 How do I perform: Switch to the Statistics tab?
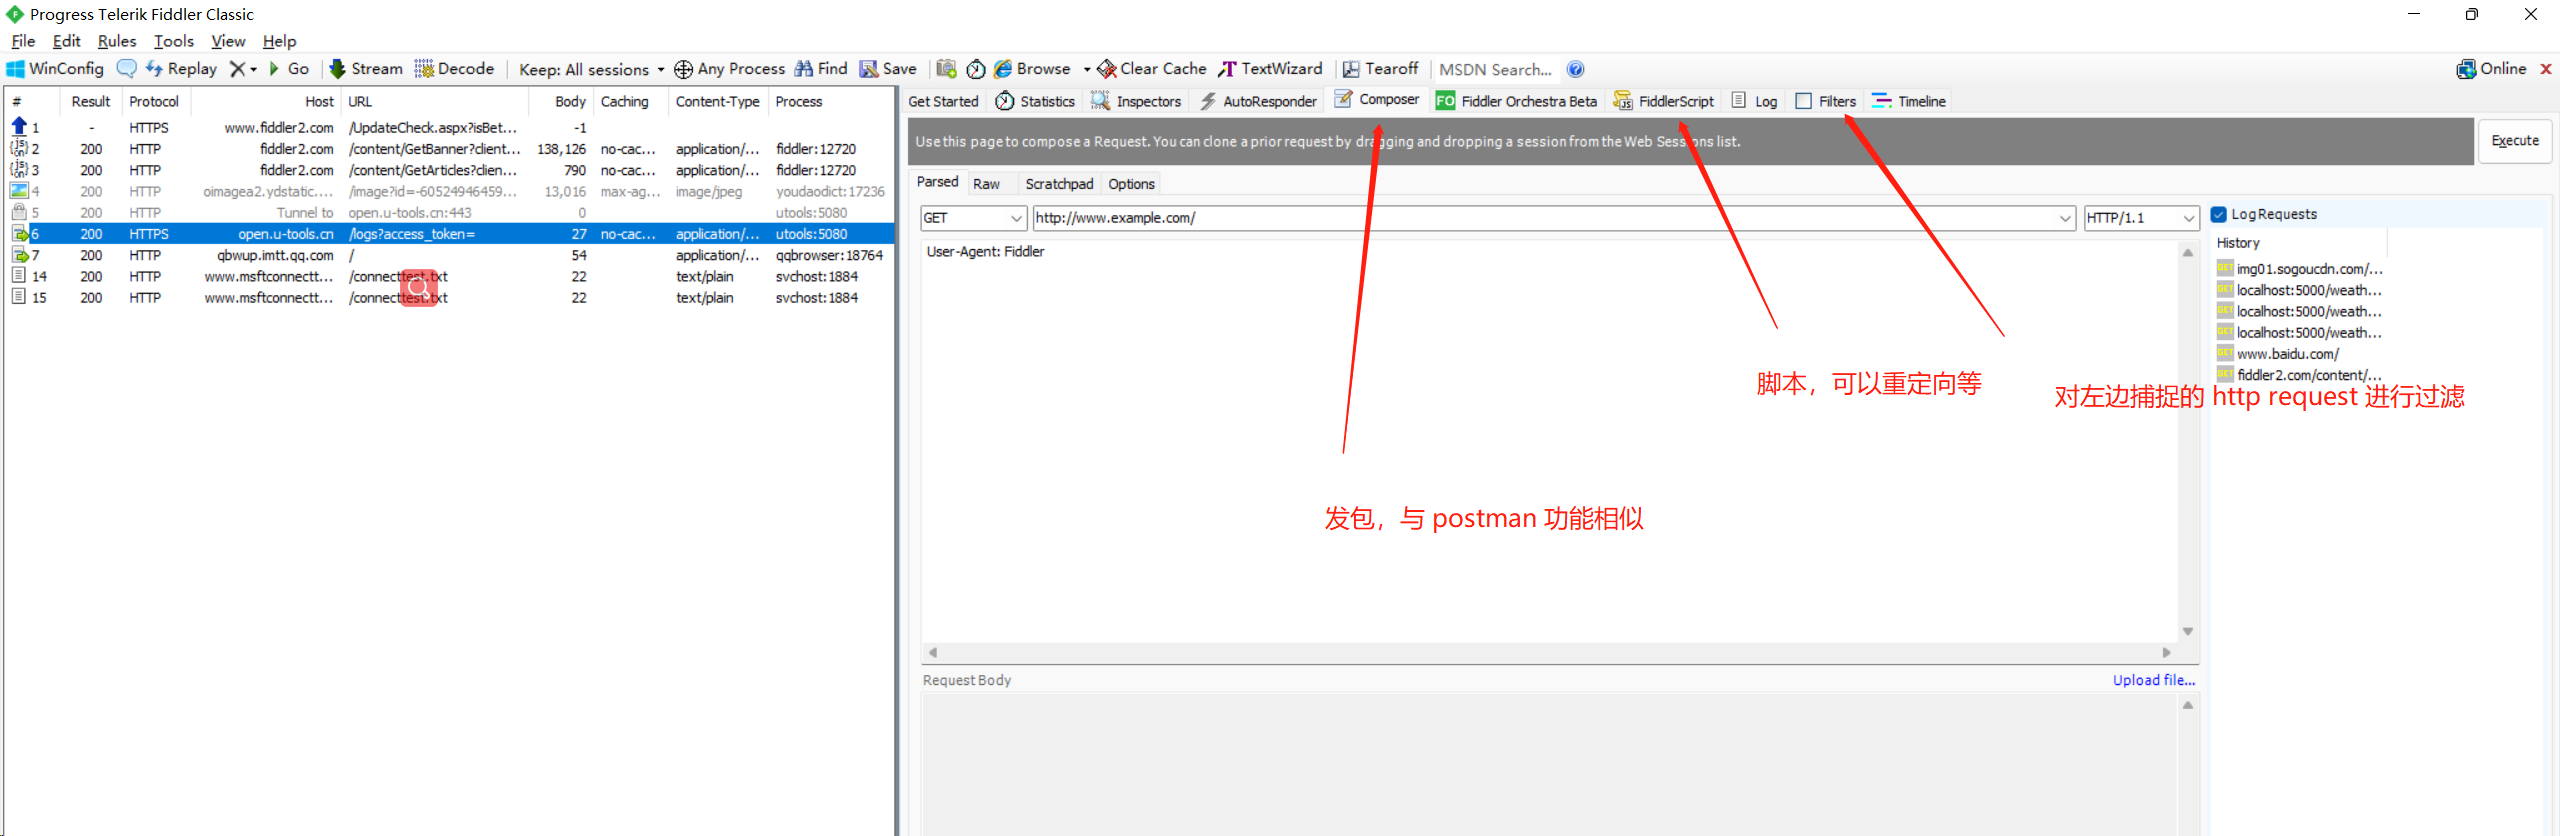1035,101
